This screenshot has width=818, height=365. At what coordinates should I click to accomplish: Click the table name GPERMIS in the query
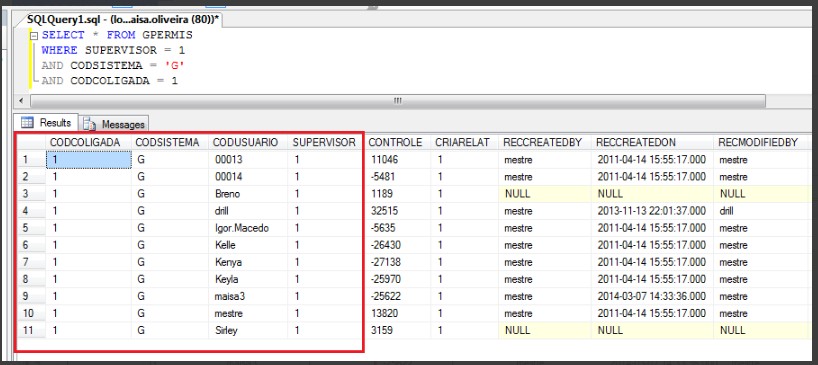(167, 35)
